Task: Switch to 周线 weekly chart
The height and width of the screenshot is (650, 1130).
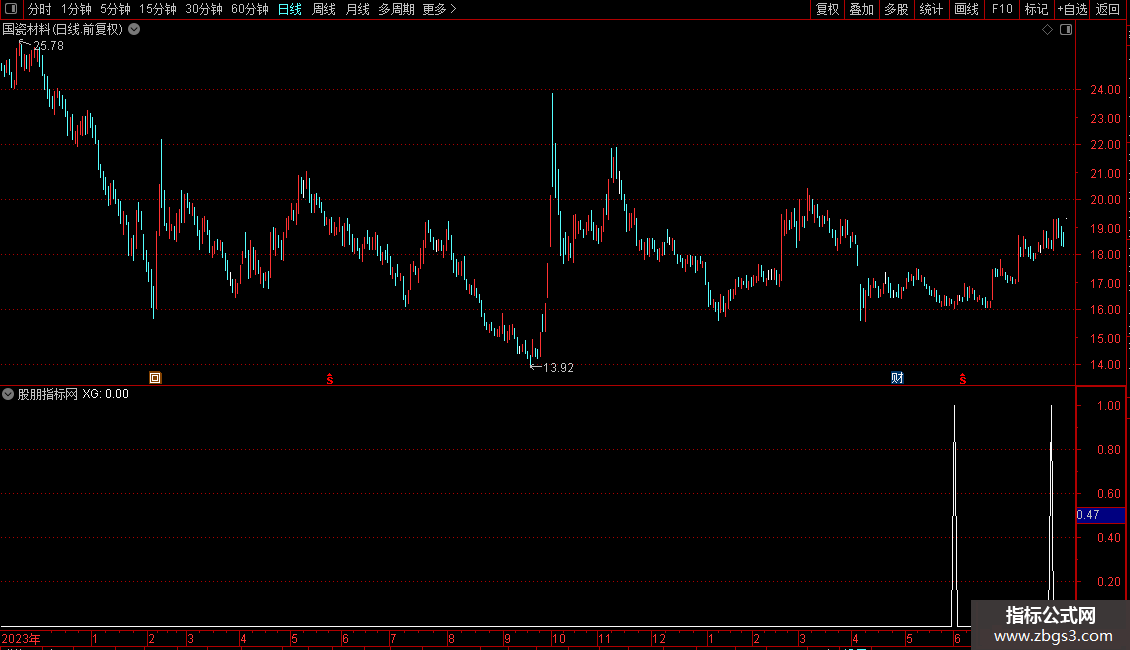Action: pos(324,9)
